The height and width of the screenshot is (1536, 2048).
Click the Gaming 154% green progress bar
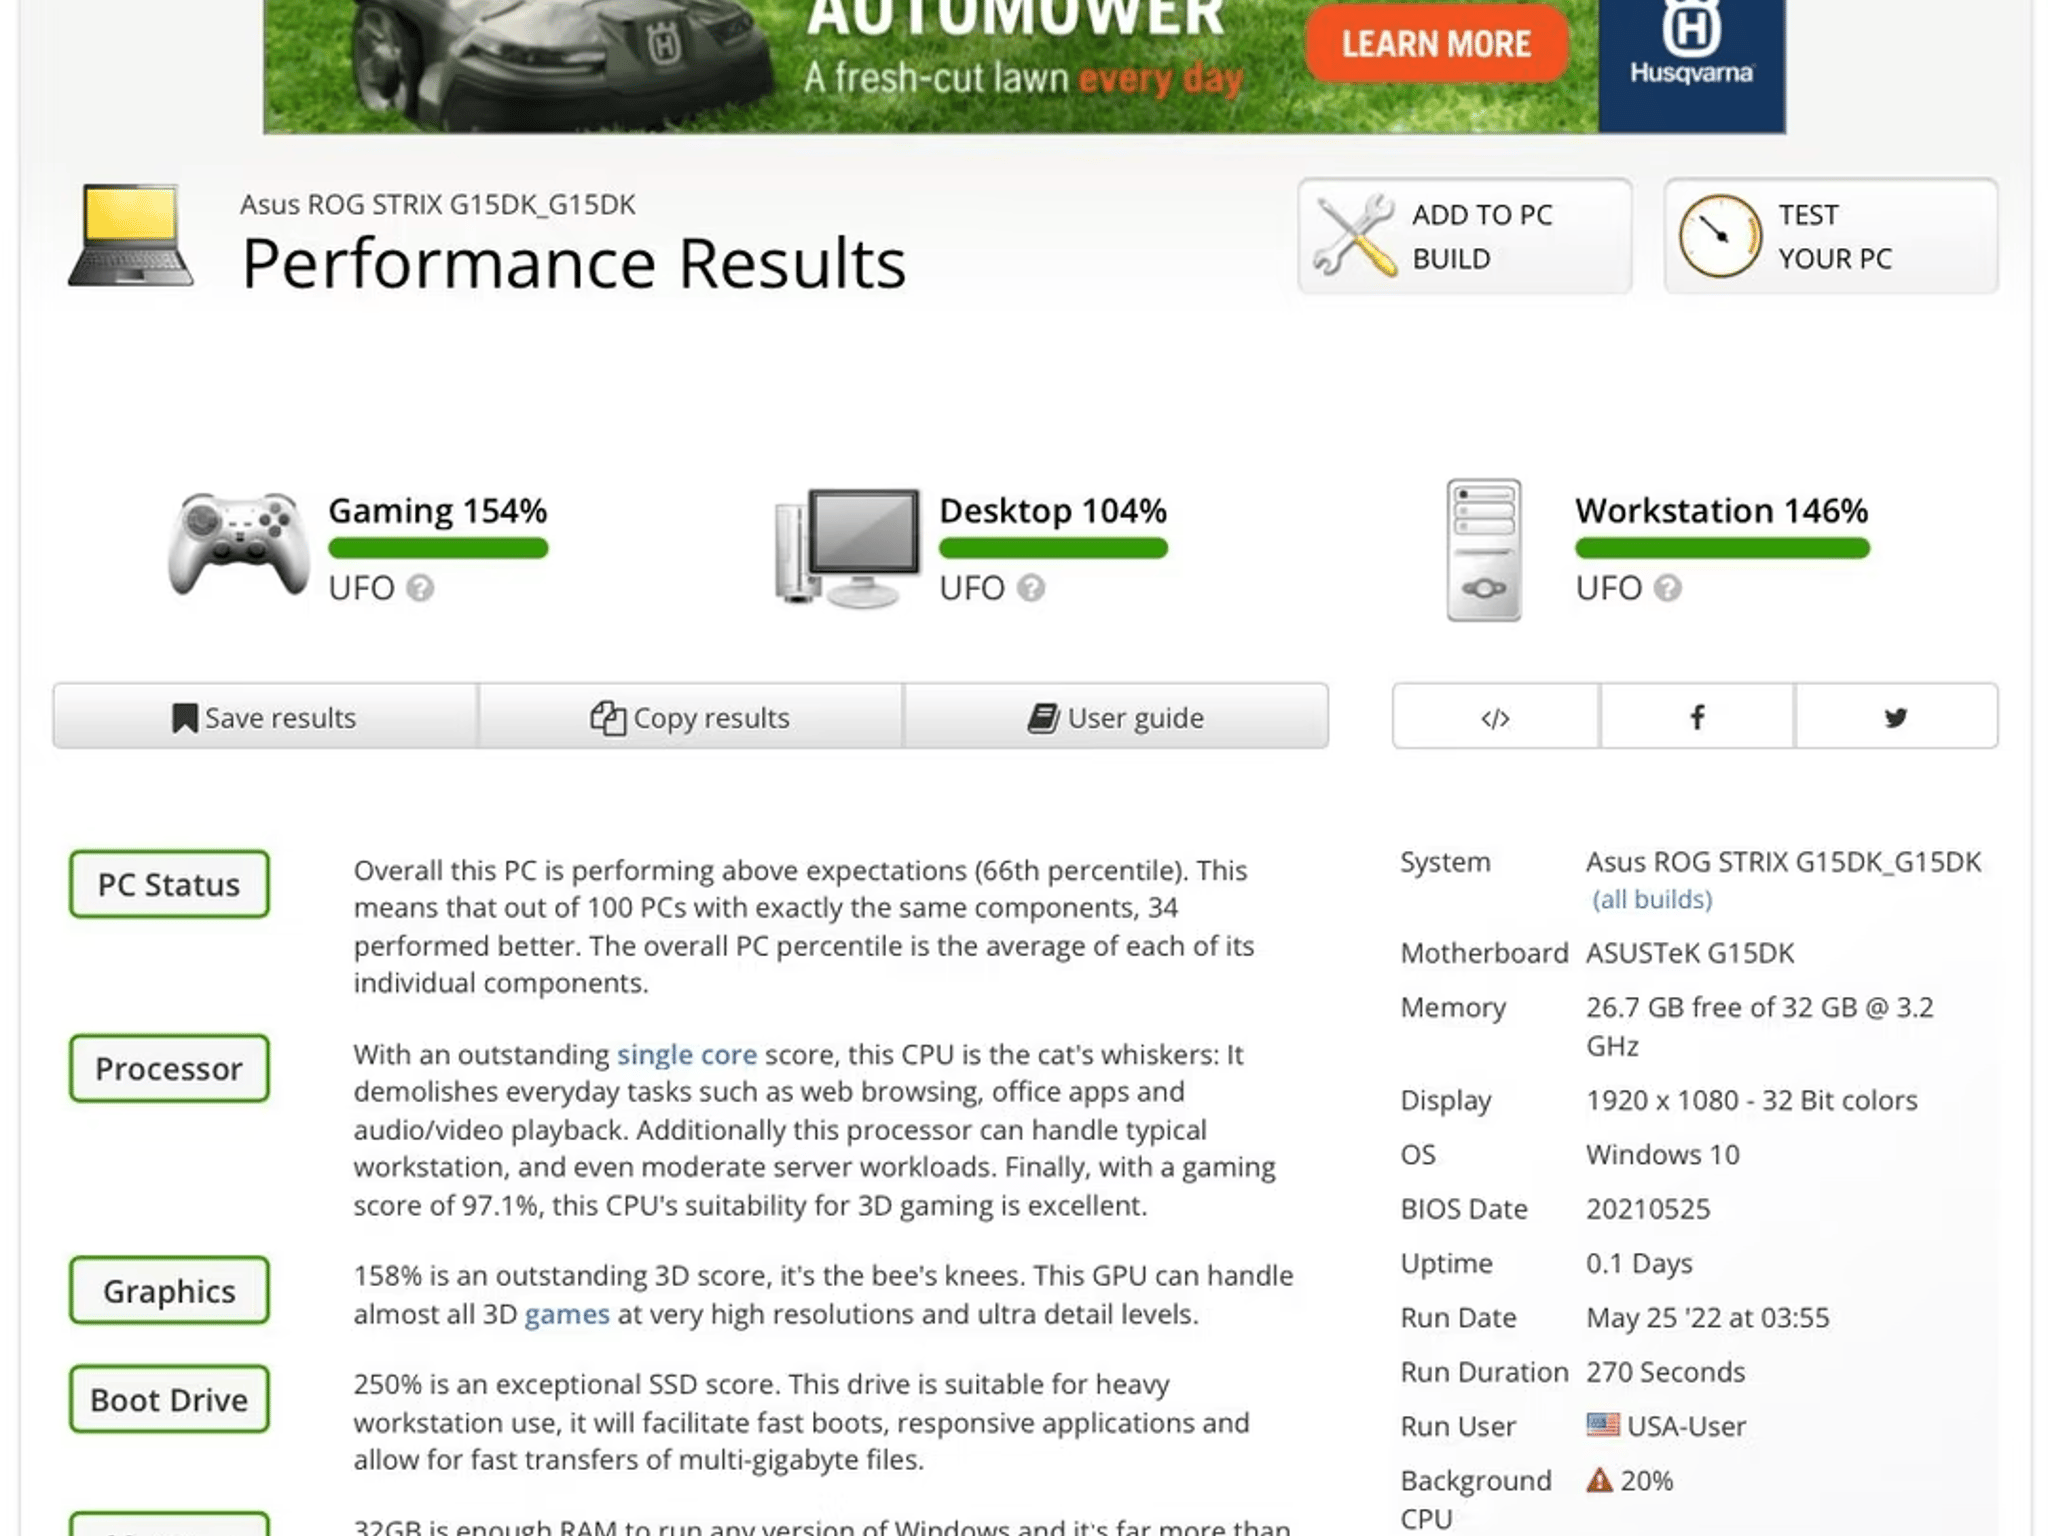[x=438, y=548]
